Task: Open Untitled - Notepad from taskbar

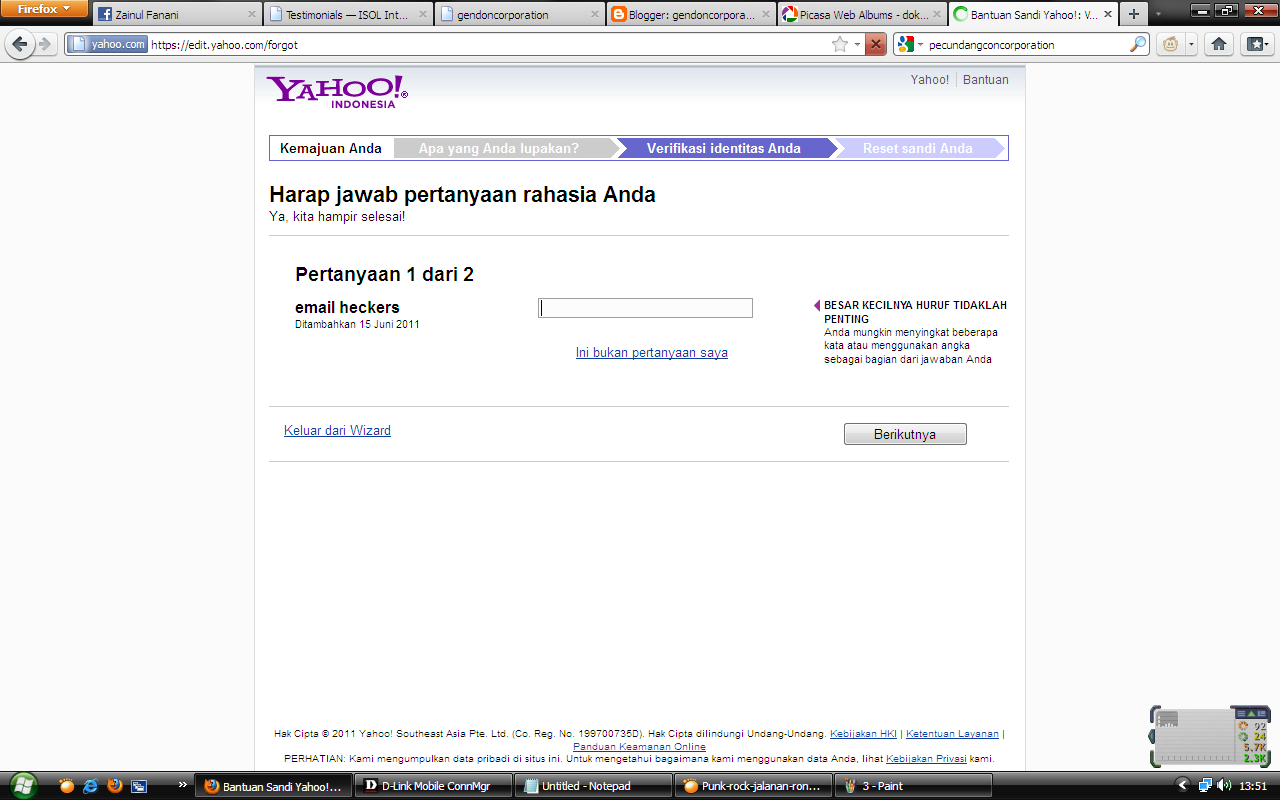Action: 593,786
